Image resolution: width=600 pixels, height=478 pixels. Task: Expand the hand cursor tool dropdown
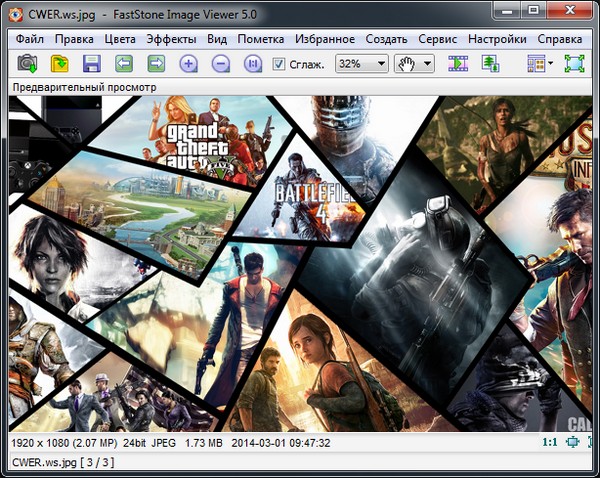tap(414, 64)
